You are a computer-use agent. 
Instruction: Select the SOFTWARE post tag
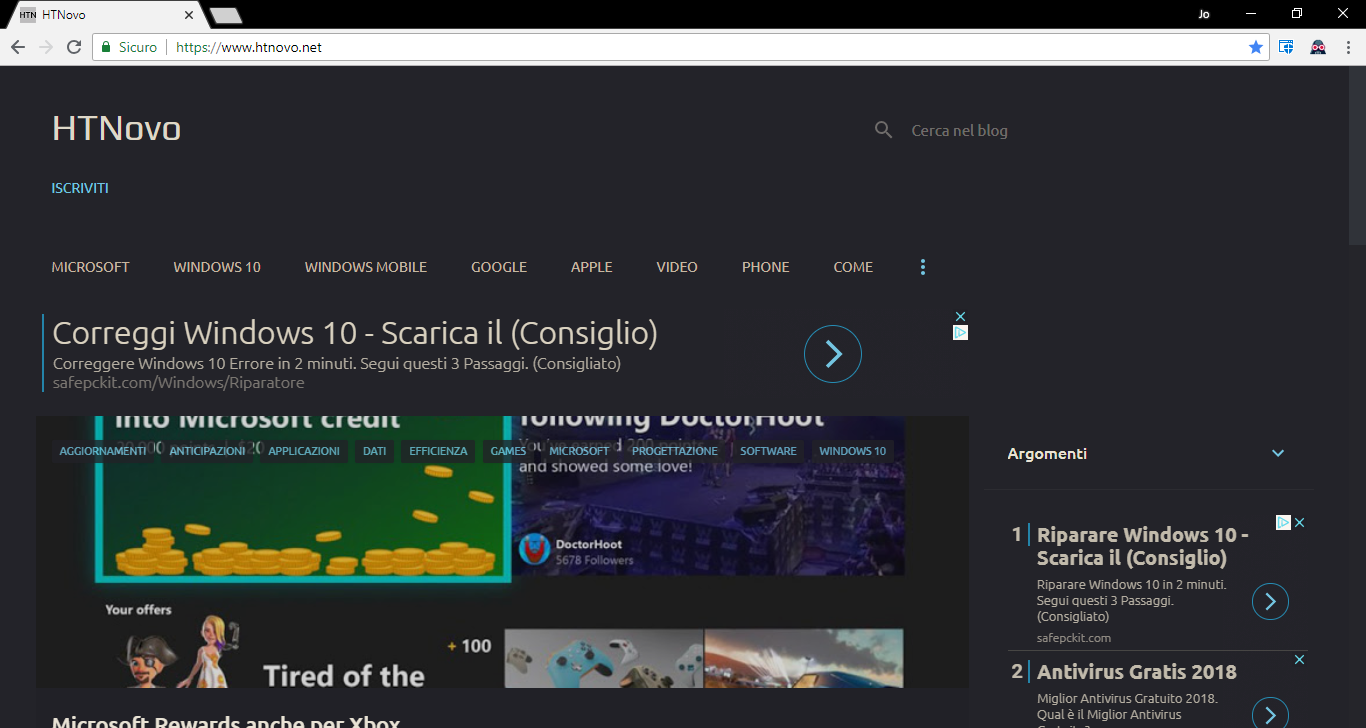(768, 451)
